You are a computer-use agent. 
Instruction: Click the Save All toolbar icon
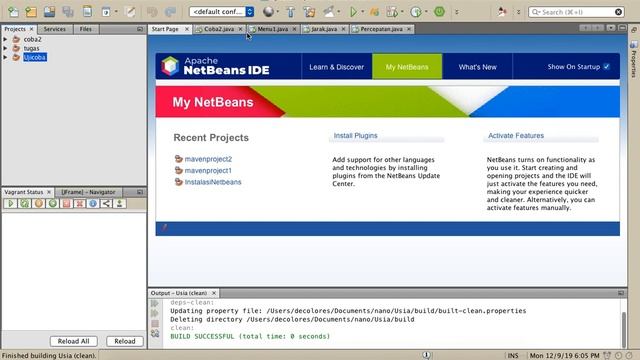pyautogui.click(x=68, y=12)
